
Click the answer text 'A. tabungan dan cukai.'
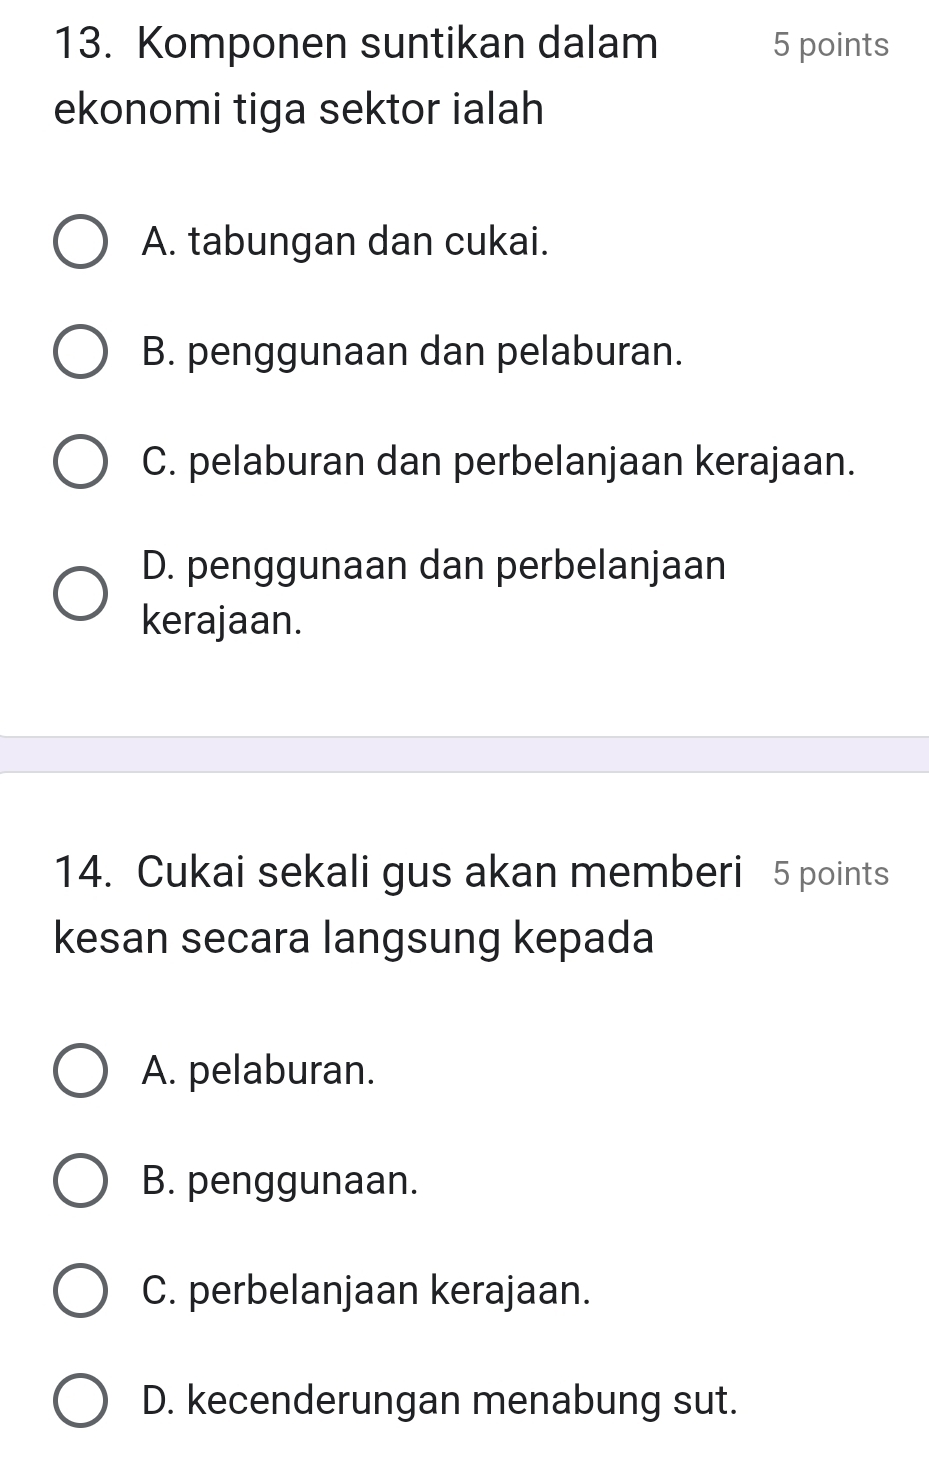point(346,242)
